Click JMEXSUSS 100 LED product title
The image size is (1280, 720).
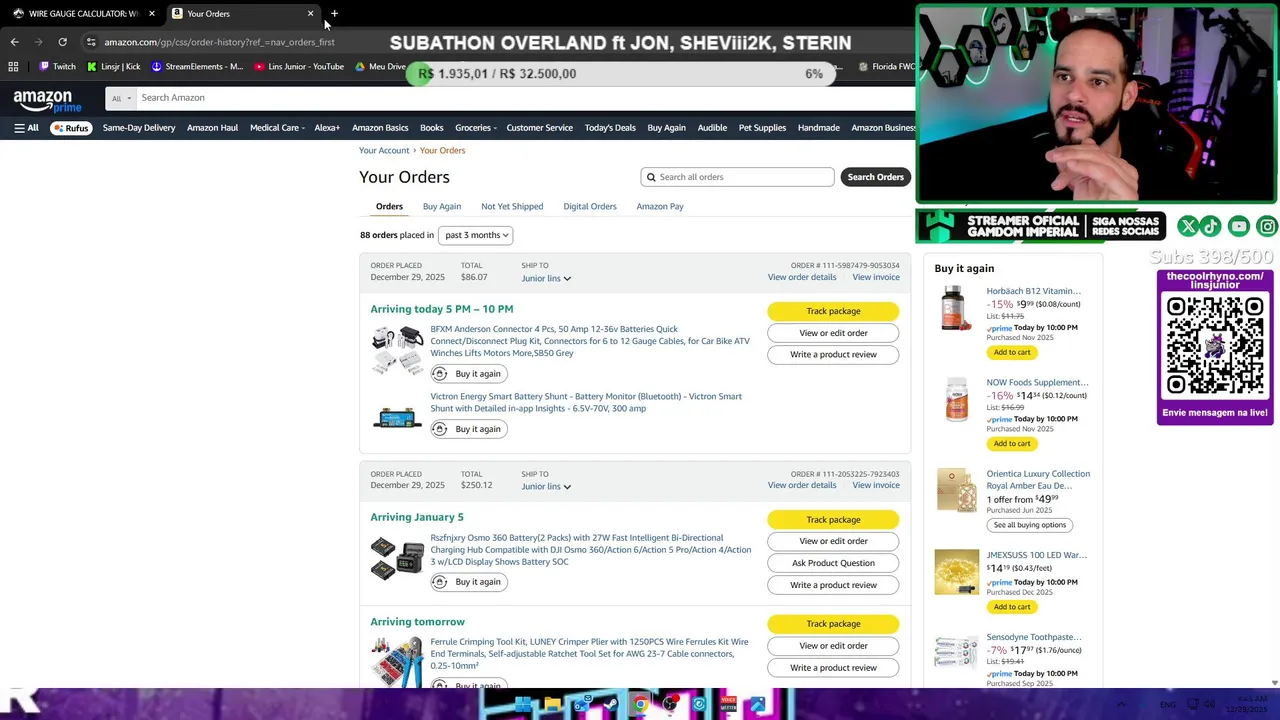(x=1036, y=555)
